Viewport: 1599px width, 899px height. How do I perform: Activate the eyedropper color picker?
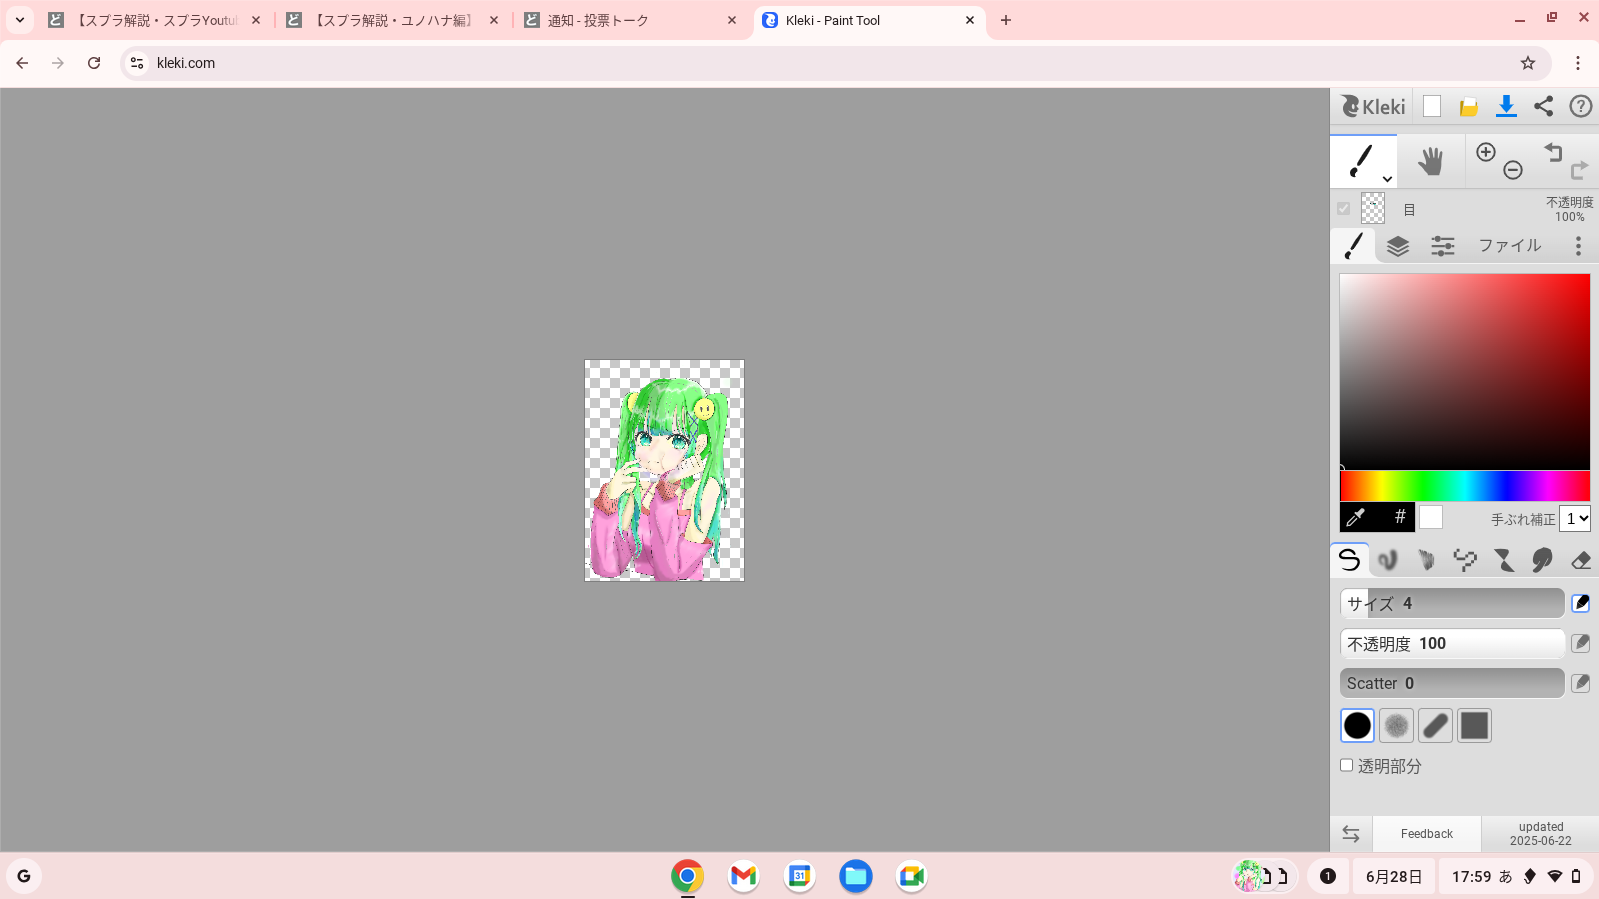point(1356,517)
